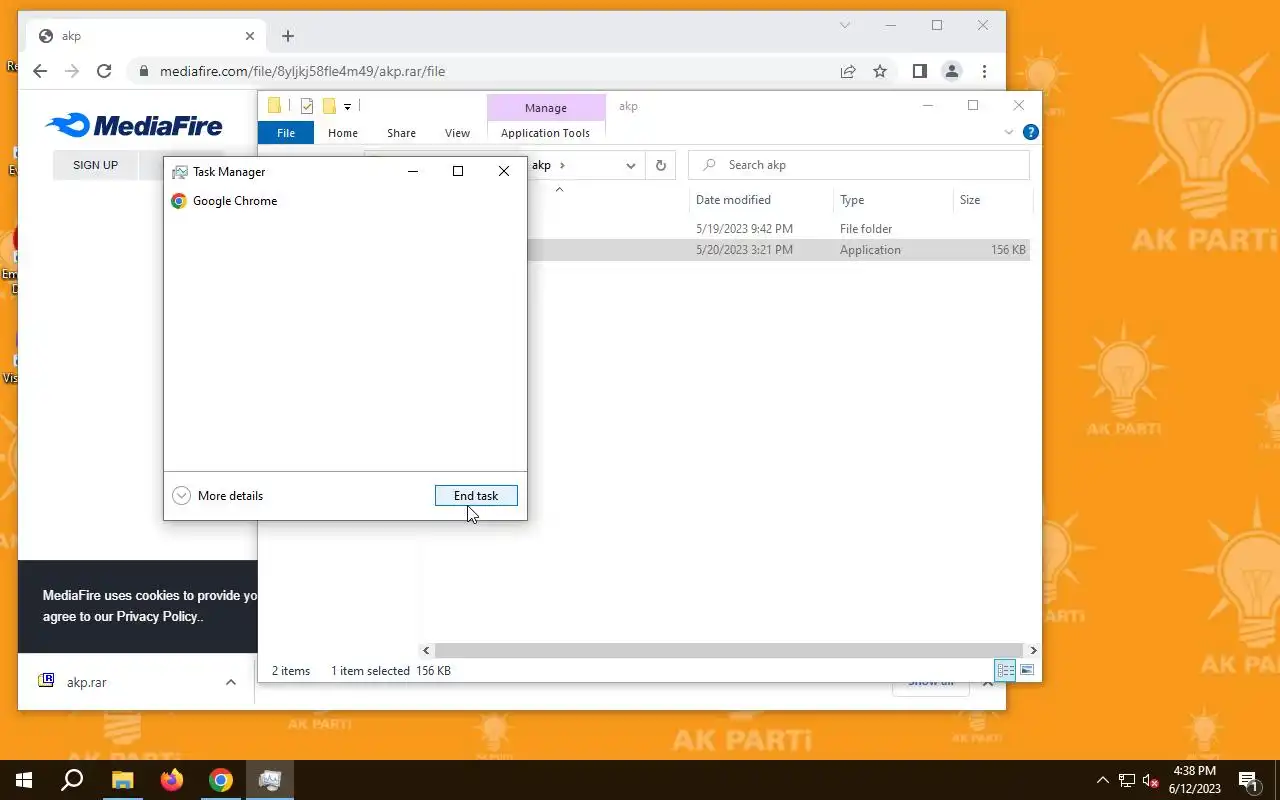
Task: Click End task in Task Manager
Action: click(x=476, y=496)
